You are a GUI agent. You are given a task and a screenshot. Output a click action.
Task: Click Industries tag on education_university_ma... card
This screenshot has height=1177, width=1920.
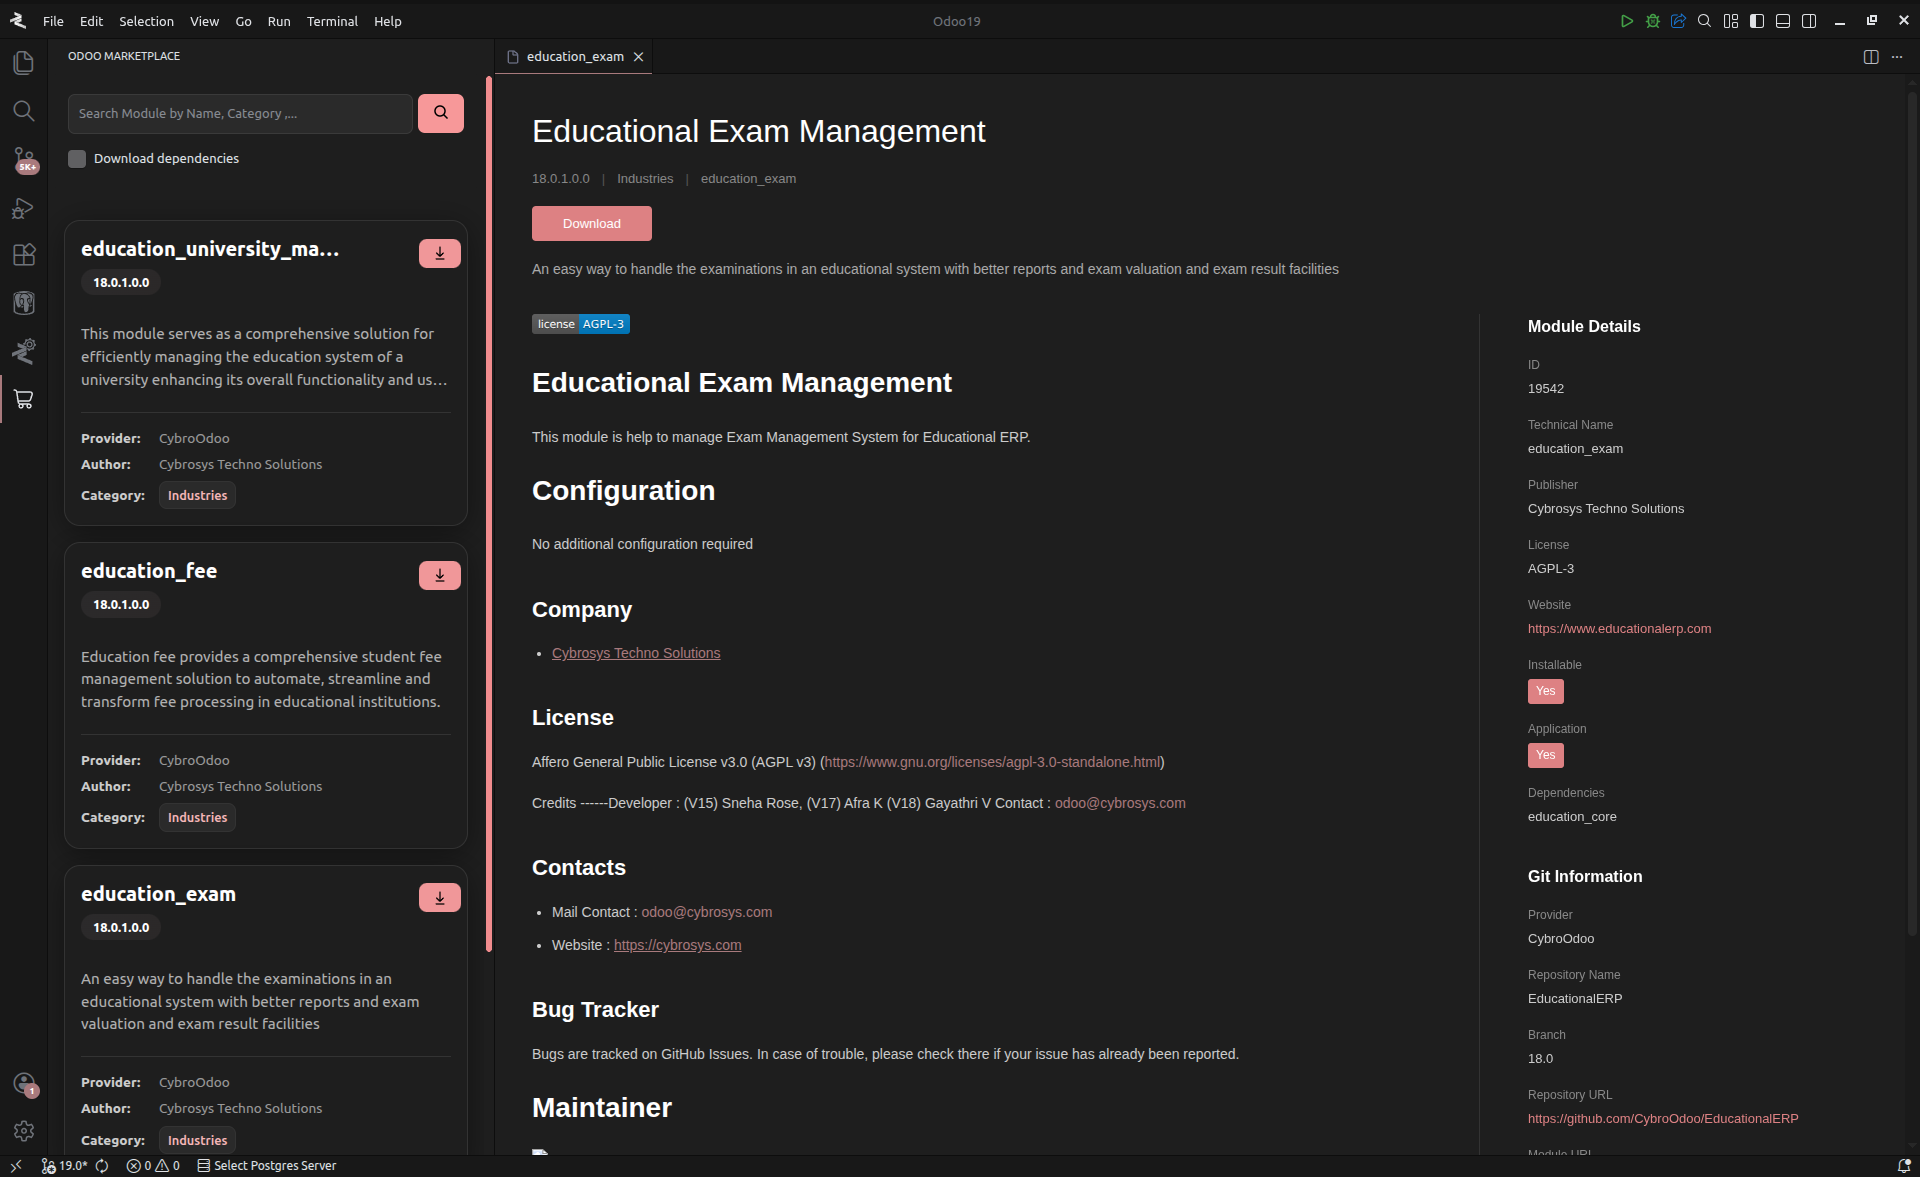[197, 496]
